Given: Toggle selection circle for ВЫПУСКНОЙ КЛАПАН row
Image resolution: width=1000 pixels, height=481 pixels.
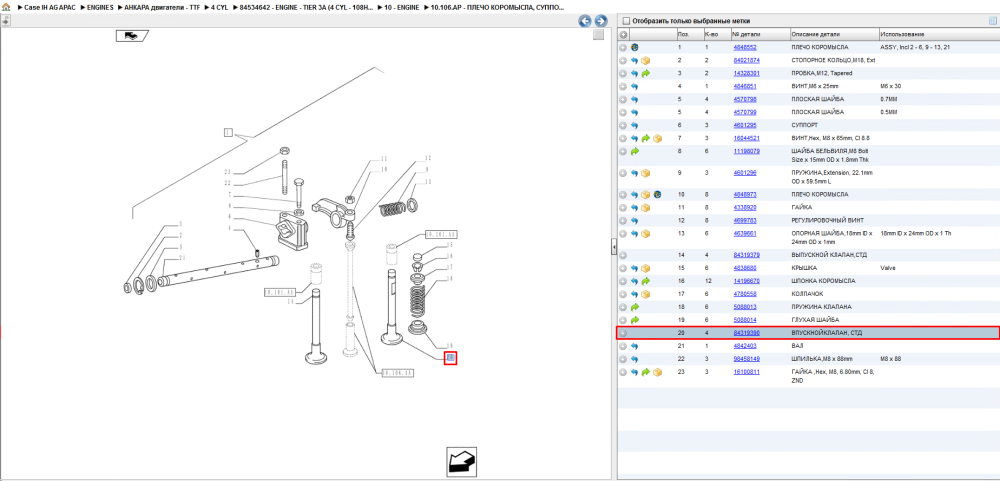Looking at the screenshot, I should pos(623,255).
